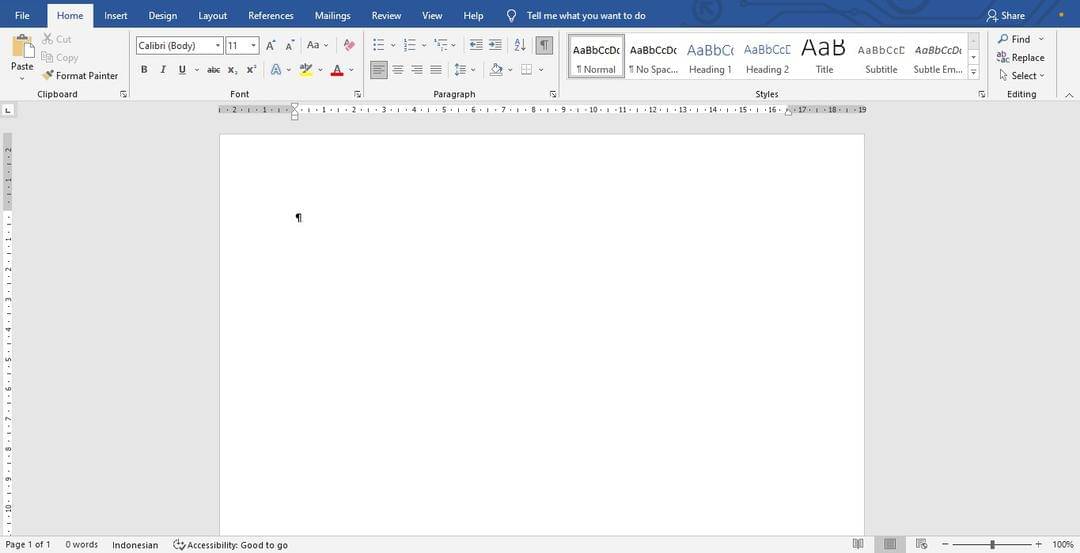Switch to the Mailings tab
Viewport: 1080px width, 553px height.
point(333,15)
